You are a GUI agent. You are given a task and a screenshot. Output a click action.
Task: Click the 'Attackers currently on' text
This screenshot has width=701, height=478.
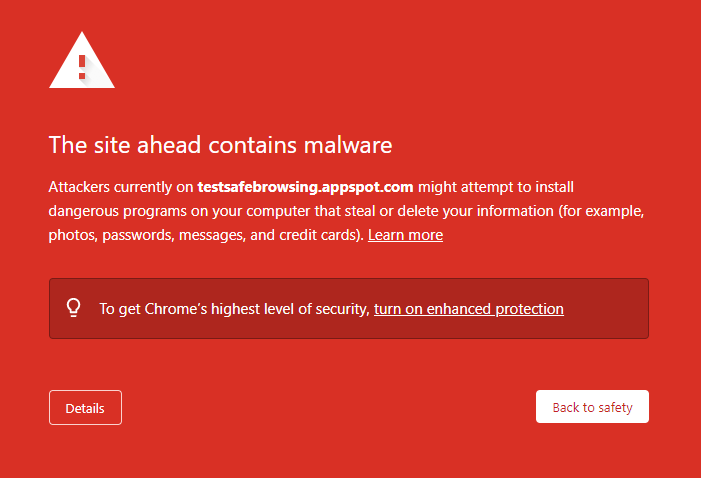121,187
